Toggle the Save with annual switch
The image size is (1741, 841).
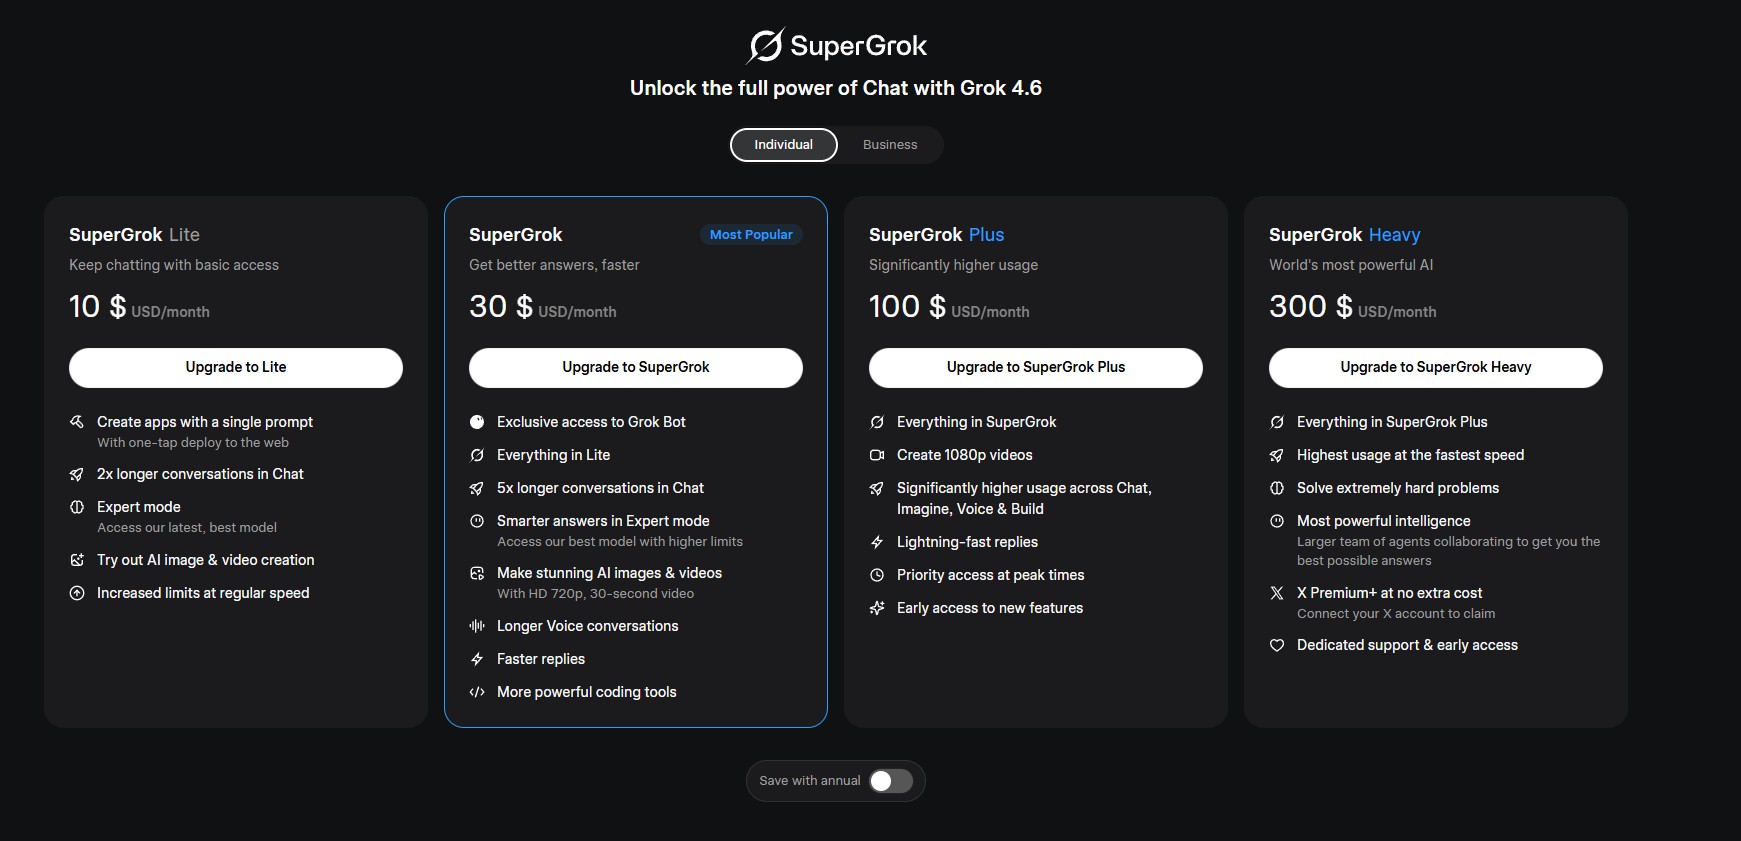(x=890, y=781)
